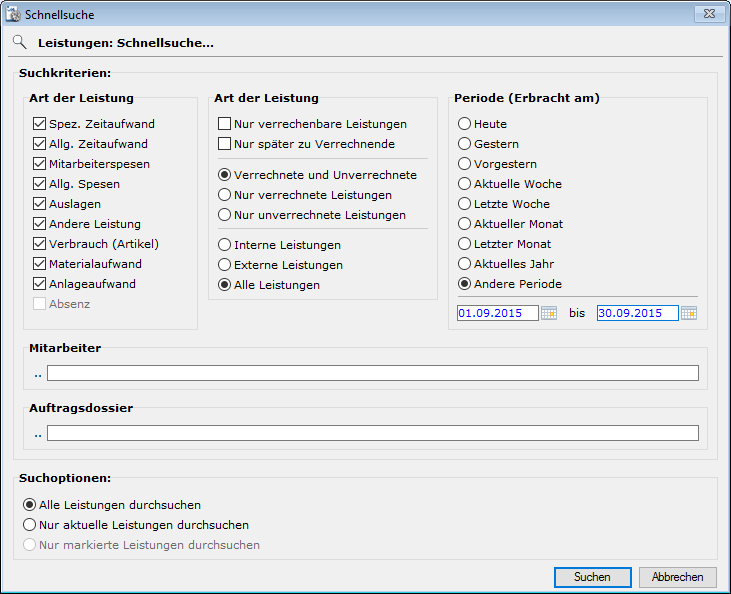Click the magnifier icon beside Leistungen: Schnellsuche
Image resolution: width=731 pixels, height=594 pixels.
(x=19, y=43)
